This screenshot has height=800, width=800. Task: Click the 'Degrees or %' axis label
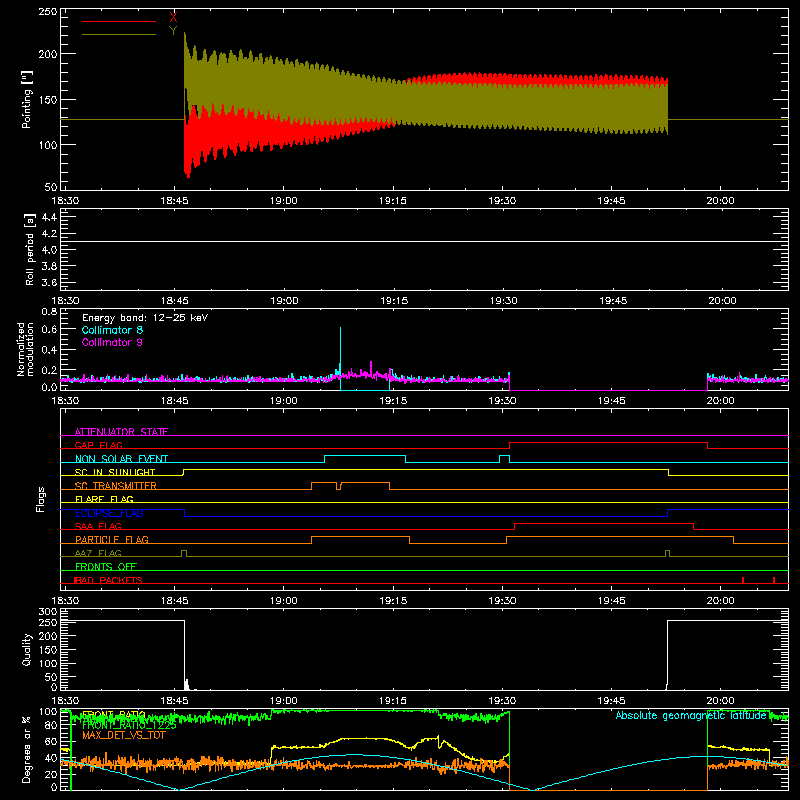[x=27, y=749]
